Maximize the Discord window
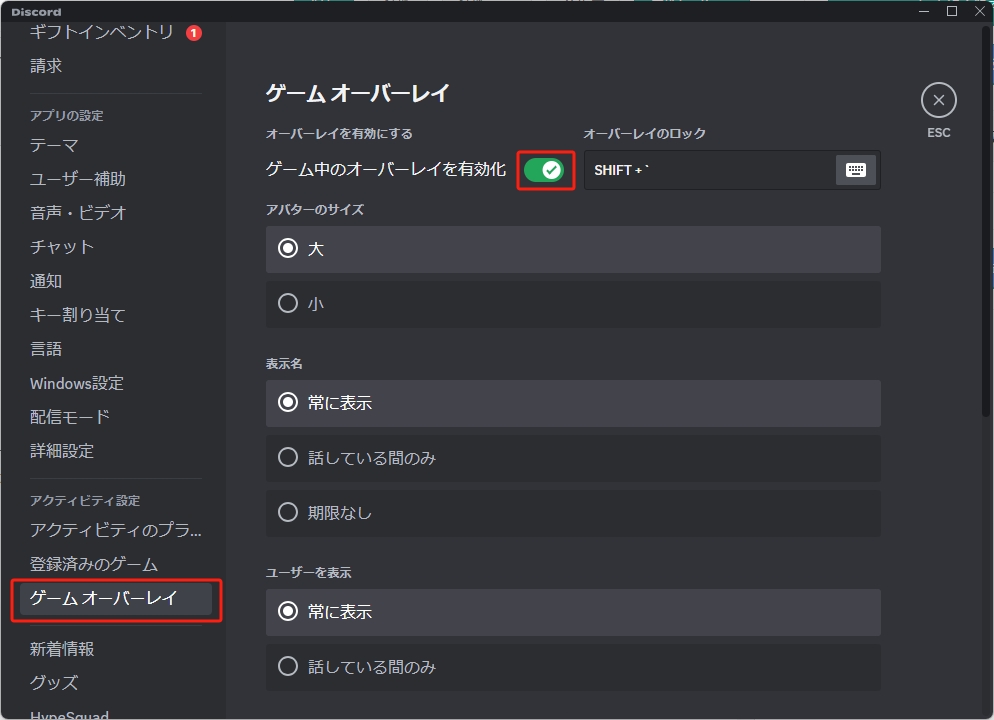Screen dimensions: 994x720 coord(952,11)
